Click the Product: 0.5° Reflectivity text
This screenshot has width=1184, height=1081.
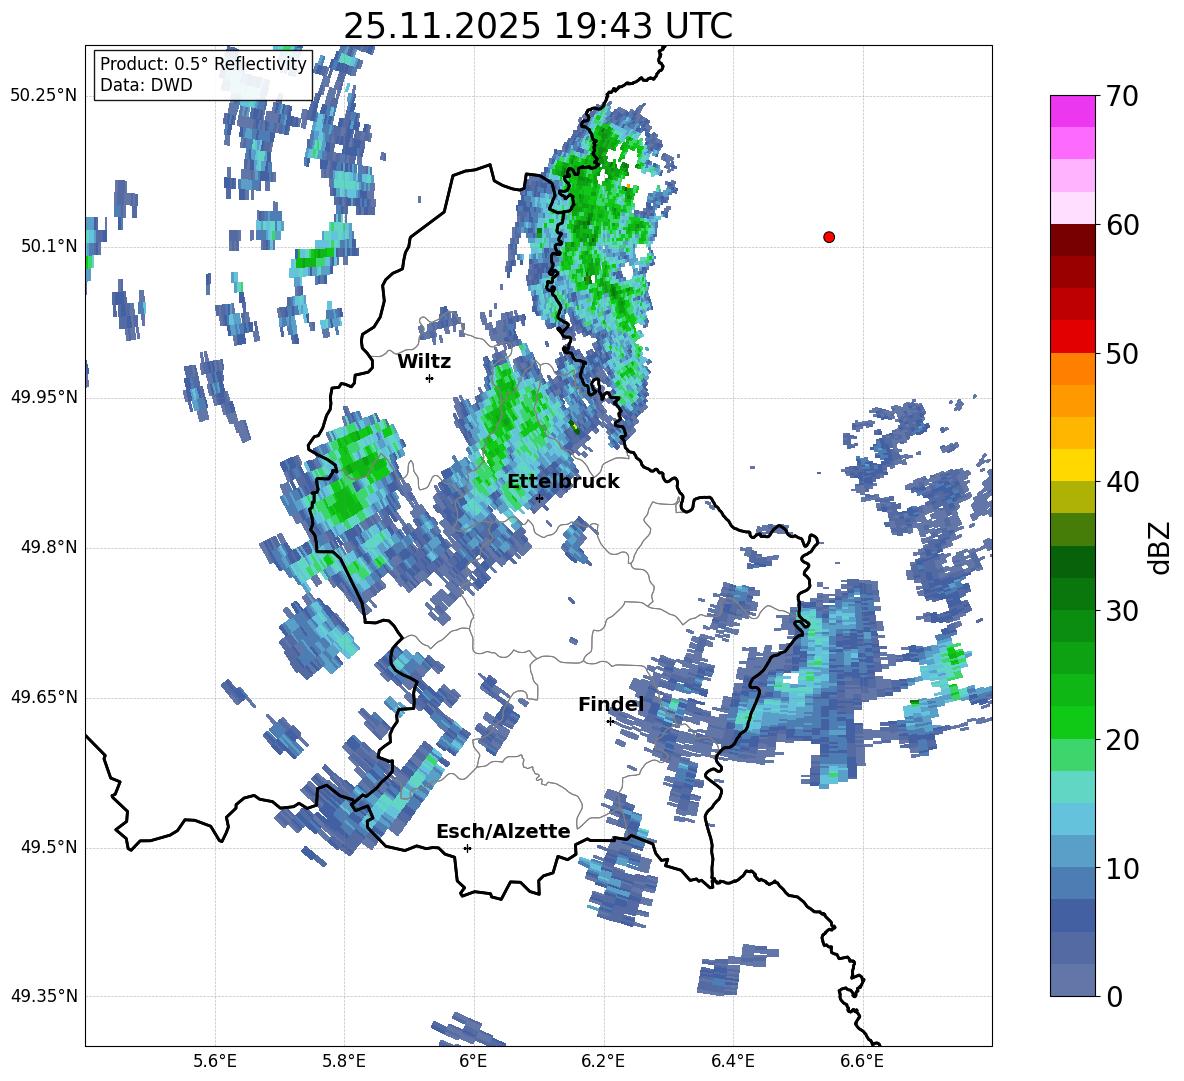point(203,63)
